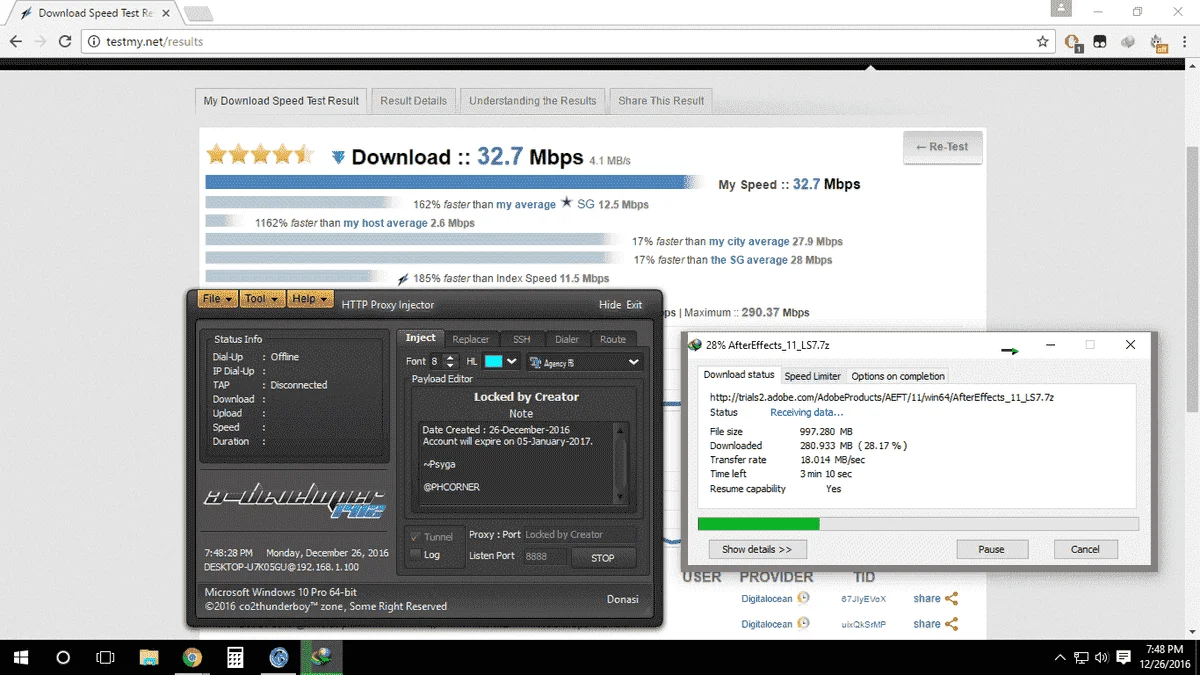The width and height of the screenshot is (1200, 675).
Task: Click the Listen Port 8888 field
Action: [x=545, y=556]
